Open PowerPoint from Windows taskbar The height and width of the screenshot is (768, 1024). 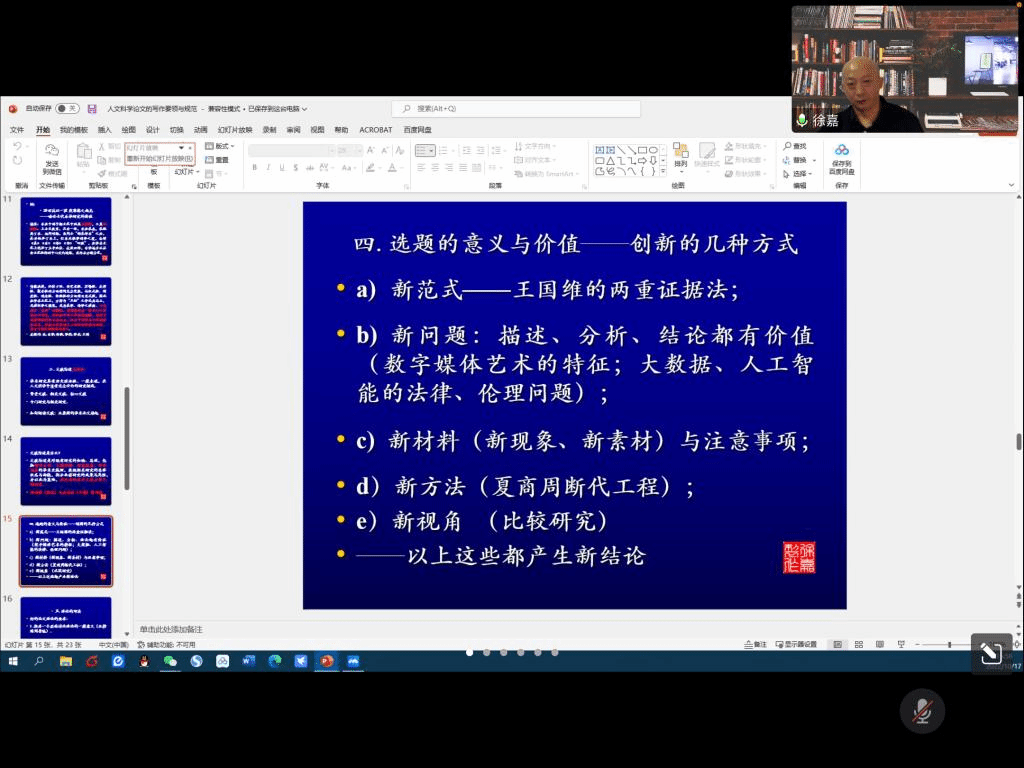pyautogui.click(x=326, y=661)
